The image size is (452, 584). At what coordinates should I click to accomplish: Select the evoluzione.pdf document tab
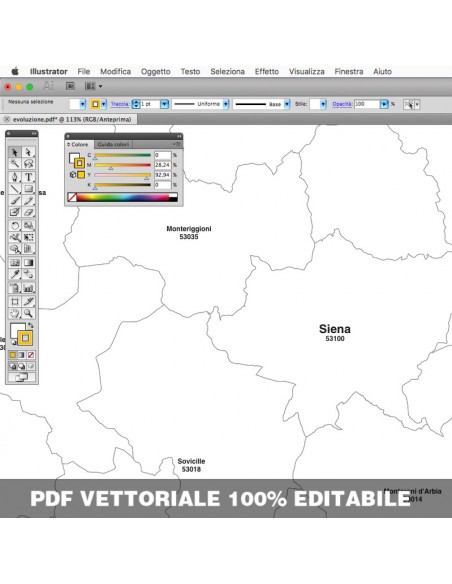click(x=69, y=120)
